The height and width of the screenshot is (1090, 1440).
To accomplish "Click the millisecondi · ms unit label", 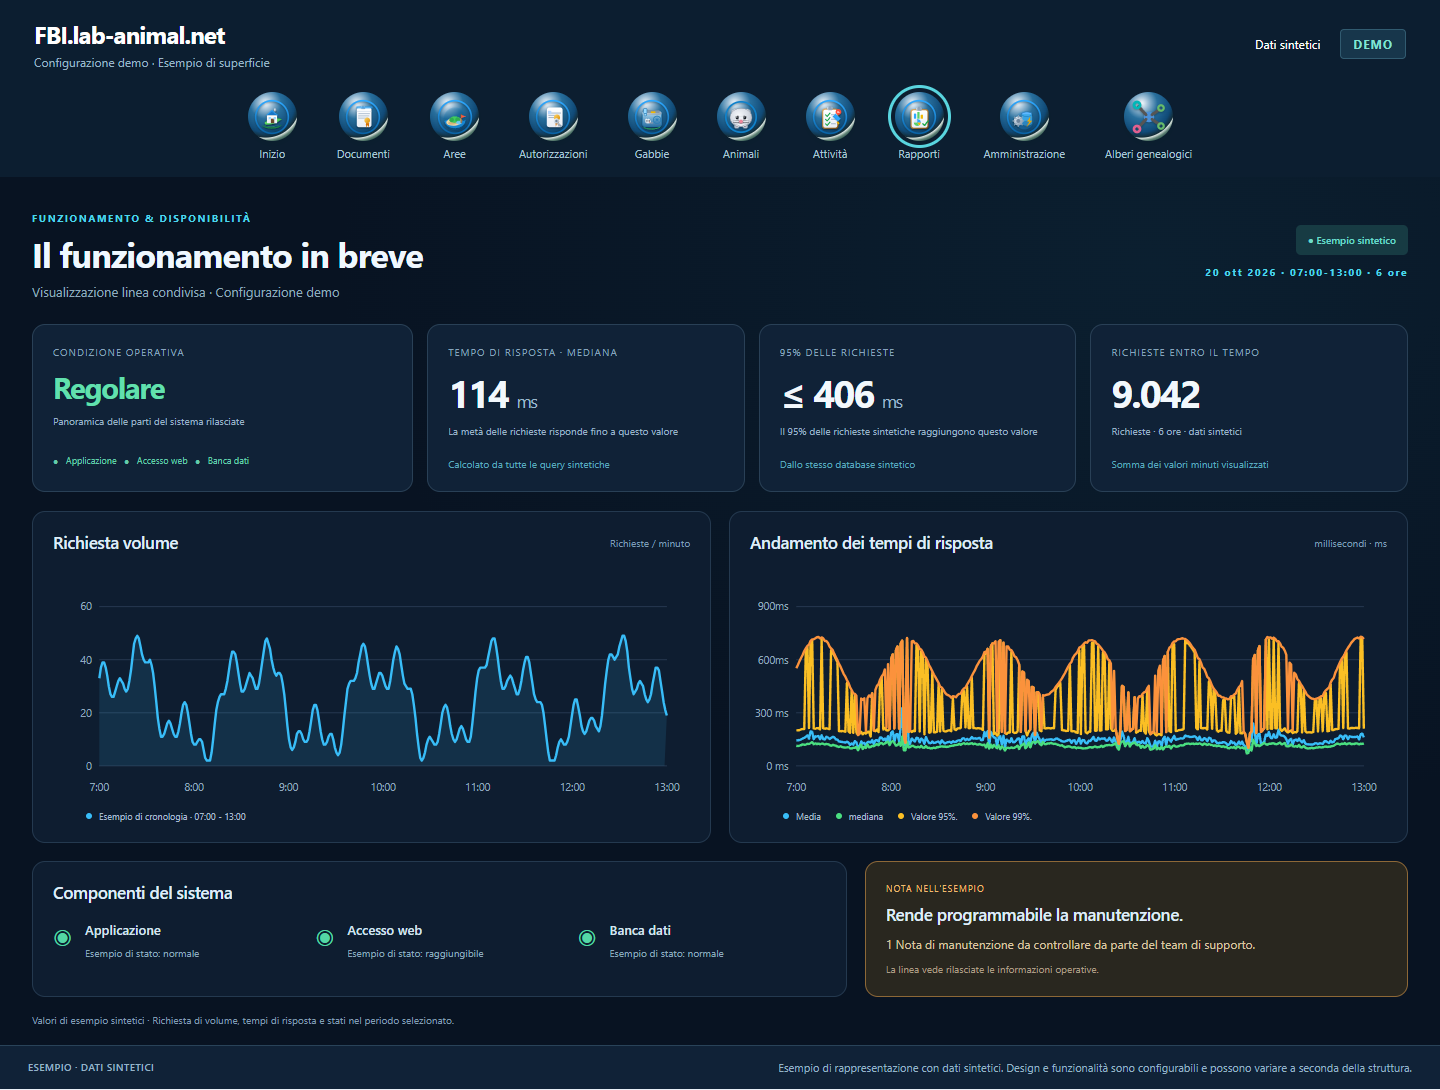I will click(x=1350, y=544).
